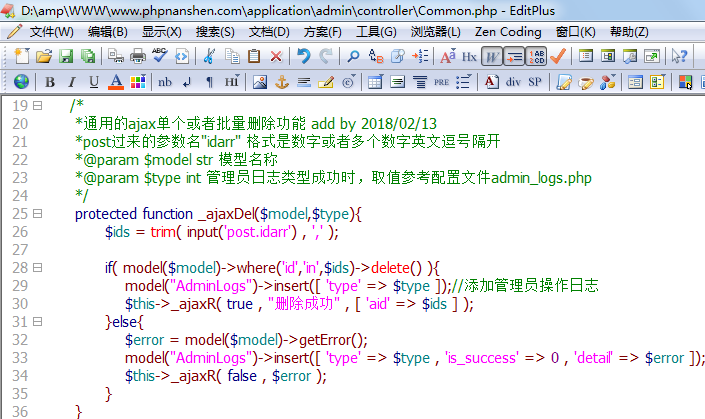705x419 pixels.
Task: View the page in the browser
Action: [182, 56]
